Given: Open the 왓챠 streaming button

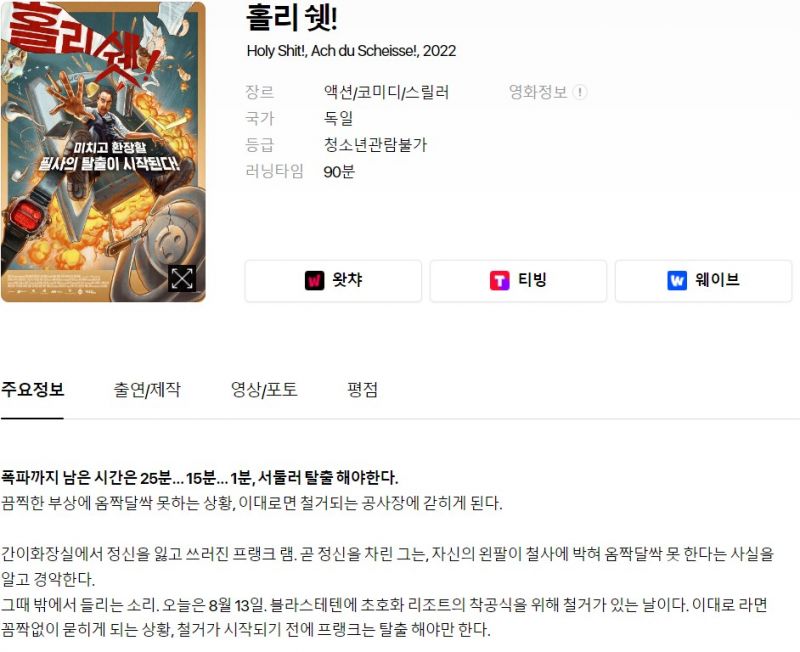Looking at the screenshot, I should click(x=333, y=281).
